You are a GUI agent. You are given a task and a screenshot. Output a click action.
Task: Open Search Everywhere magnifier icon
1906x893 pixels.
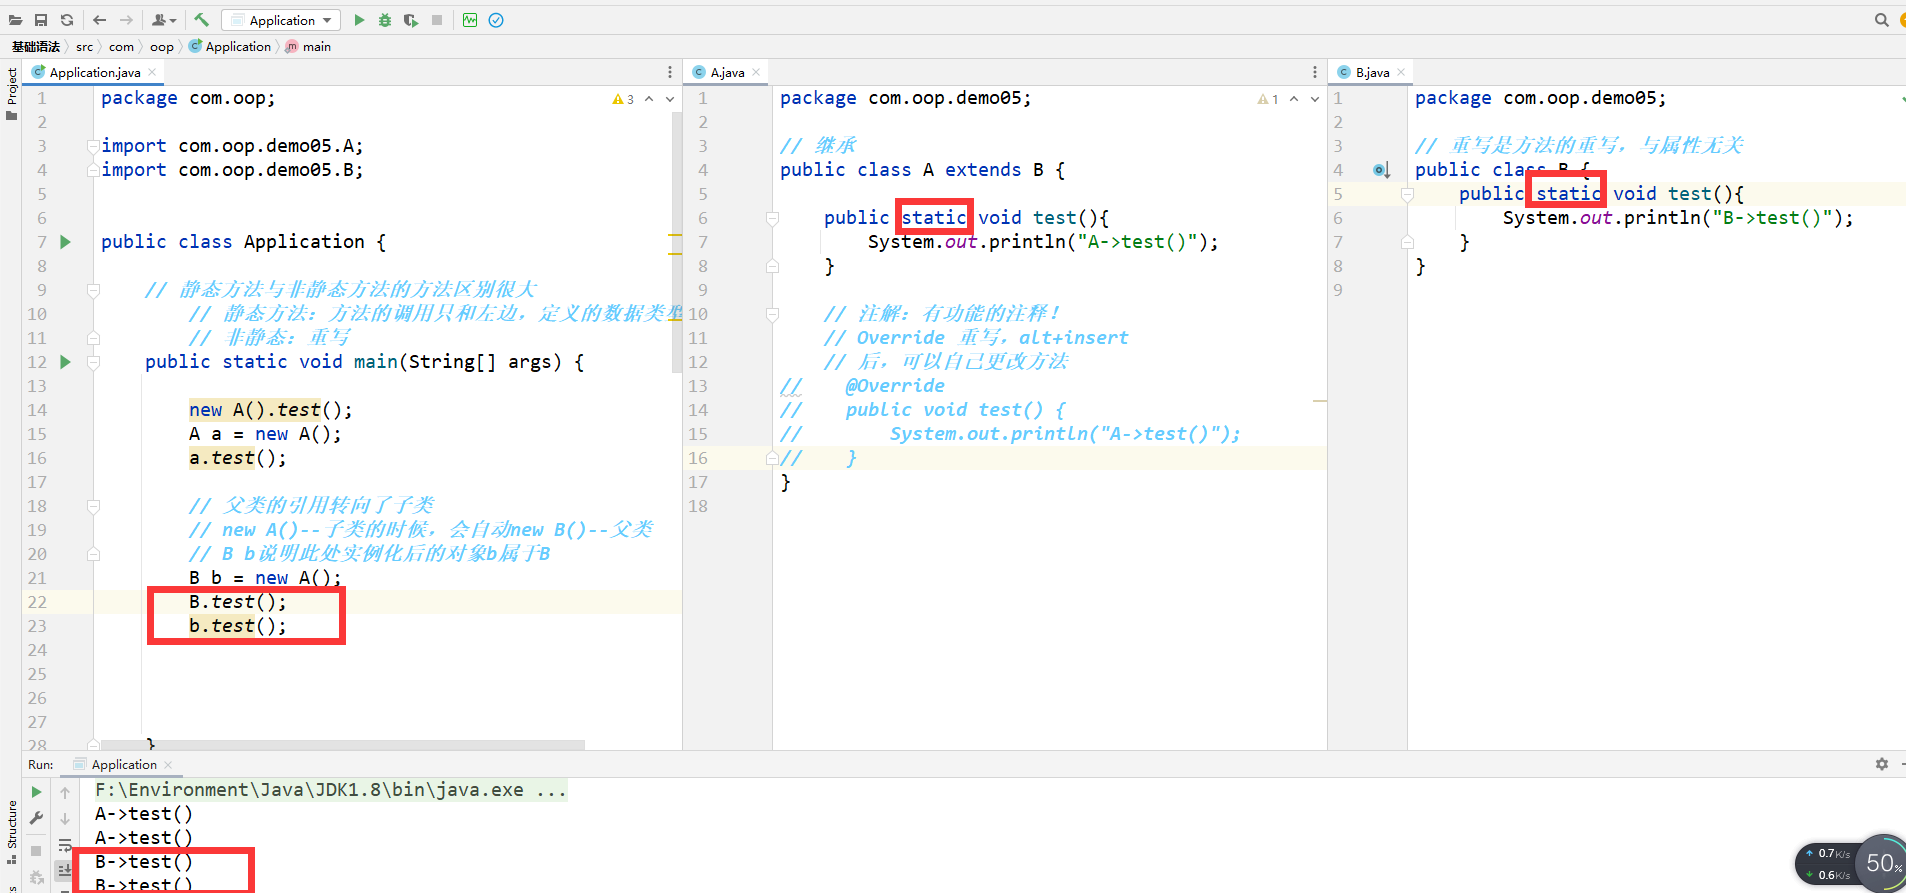(1881, 20)
